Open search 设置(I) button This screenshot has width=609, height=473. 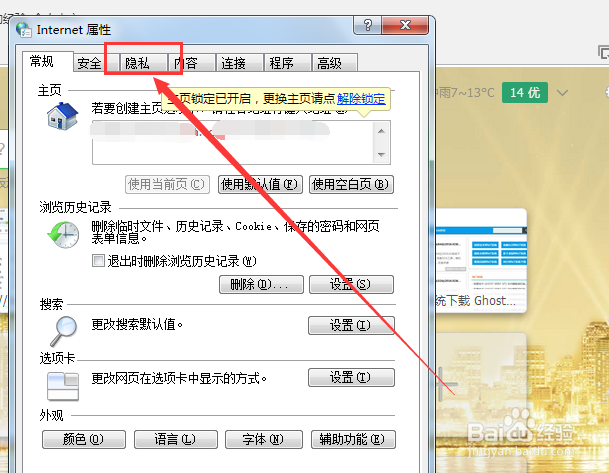351,325
